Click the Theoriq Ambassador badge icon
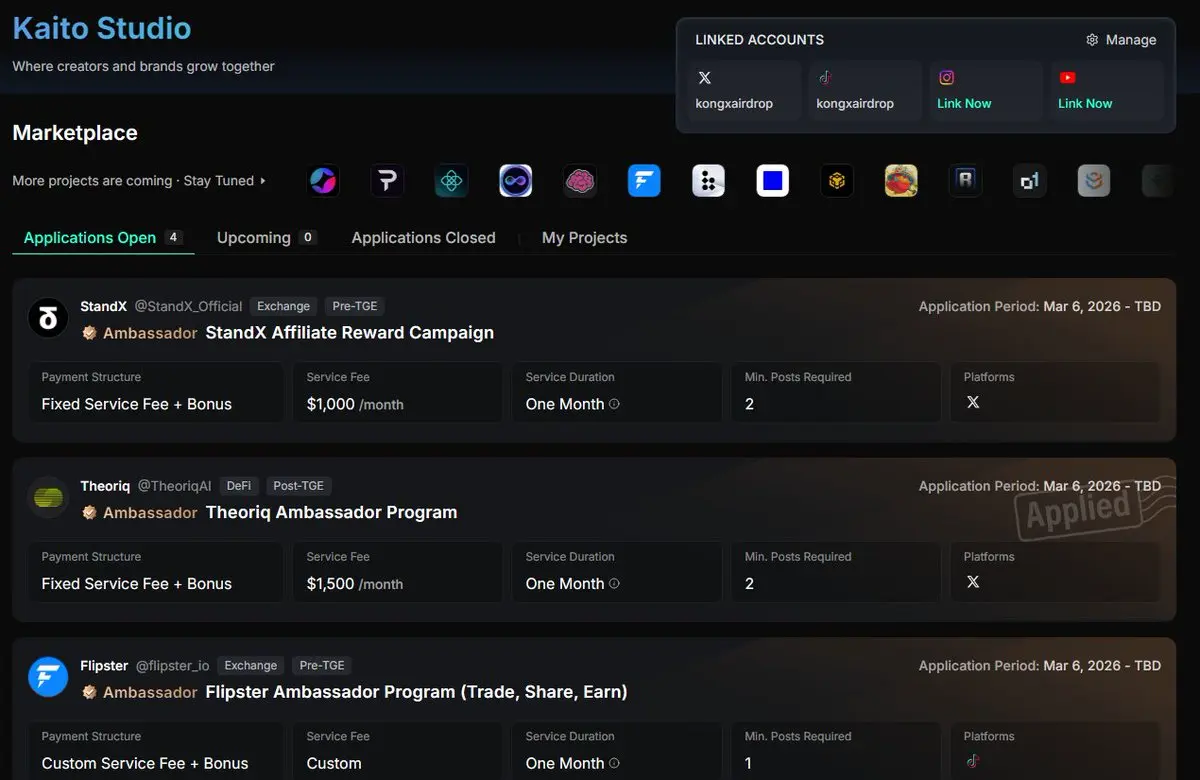The image size is (1200, 780). click(x=89, y=512)
